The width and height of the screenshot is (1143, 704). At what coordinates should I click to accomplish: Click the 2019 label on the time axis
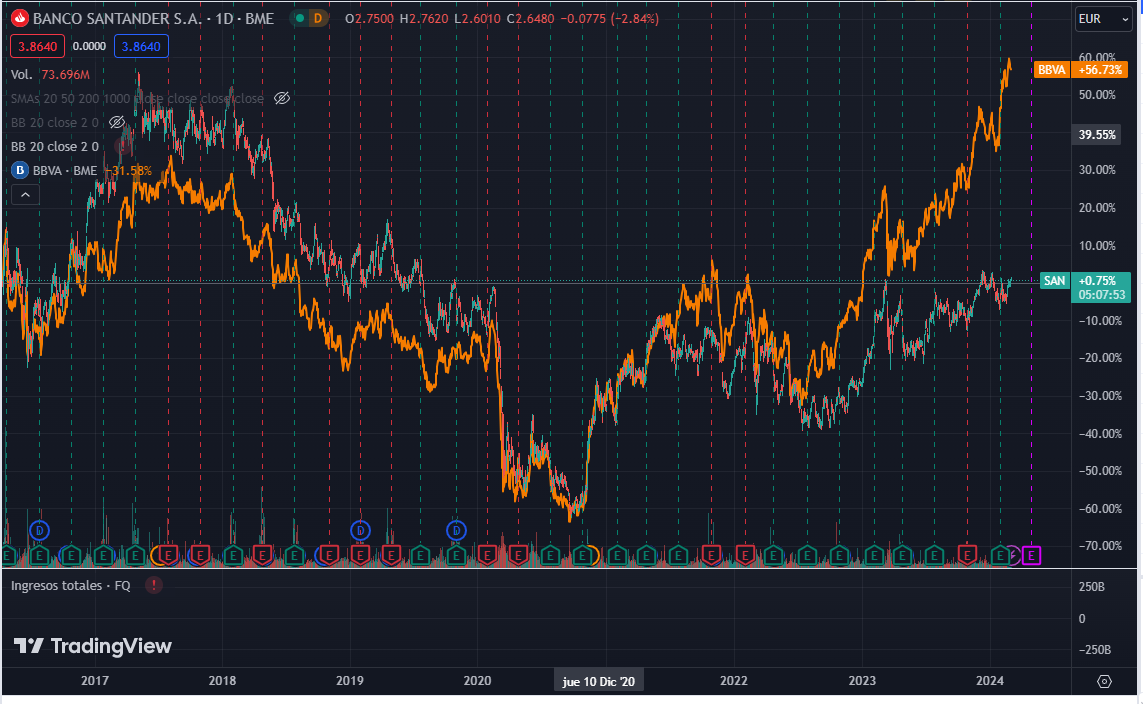(350, 681)
